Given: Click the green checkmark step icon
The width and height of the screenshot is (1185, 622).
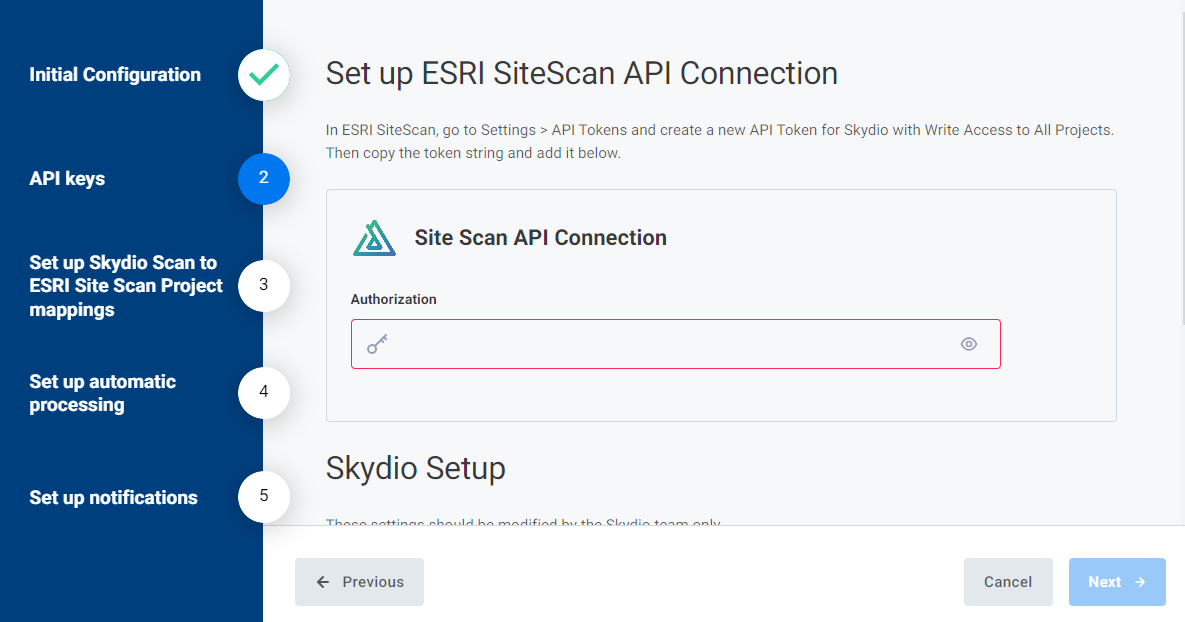Looking at the screenshot, I should coord(264,75).
